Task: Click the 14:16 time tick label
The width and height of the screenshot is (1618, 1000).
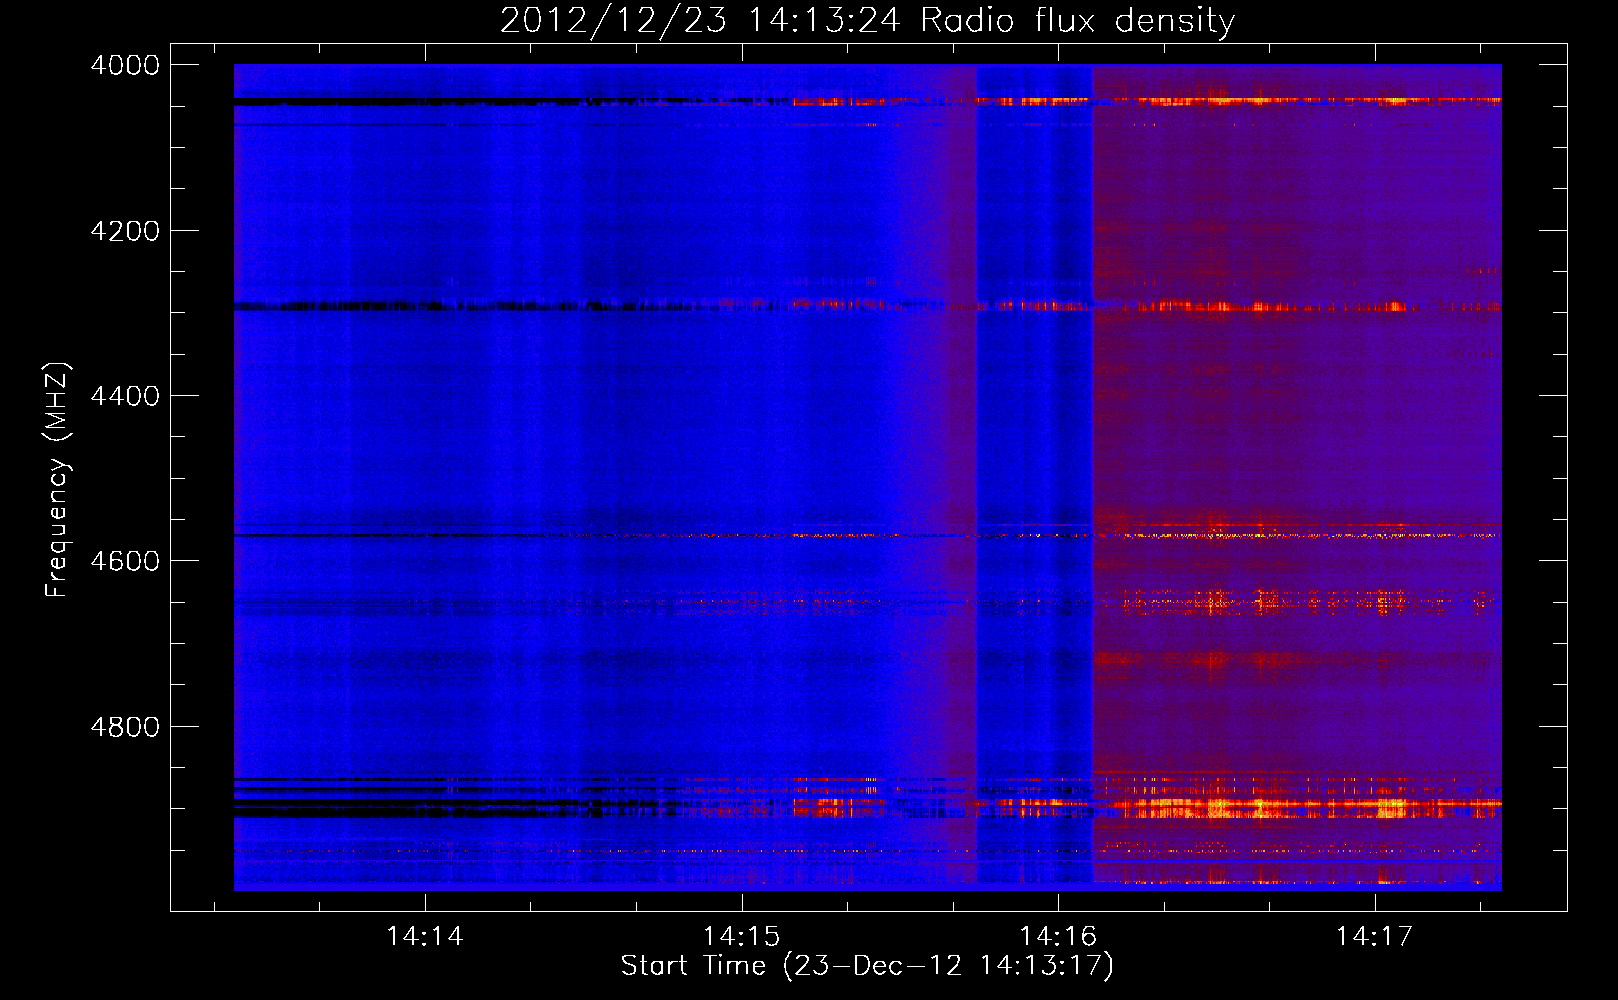Action: pos(1058,936)
